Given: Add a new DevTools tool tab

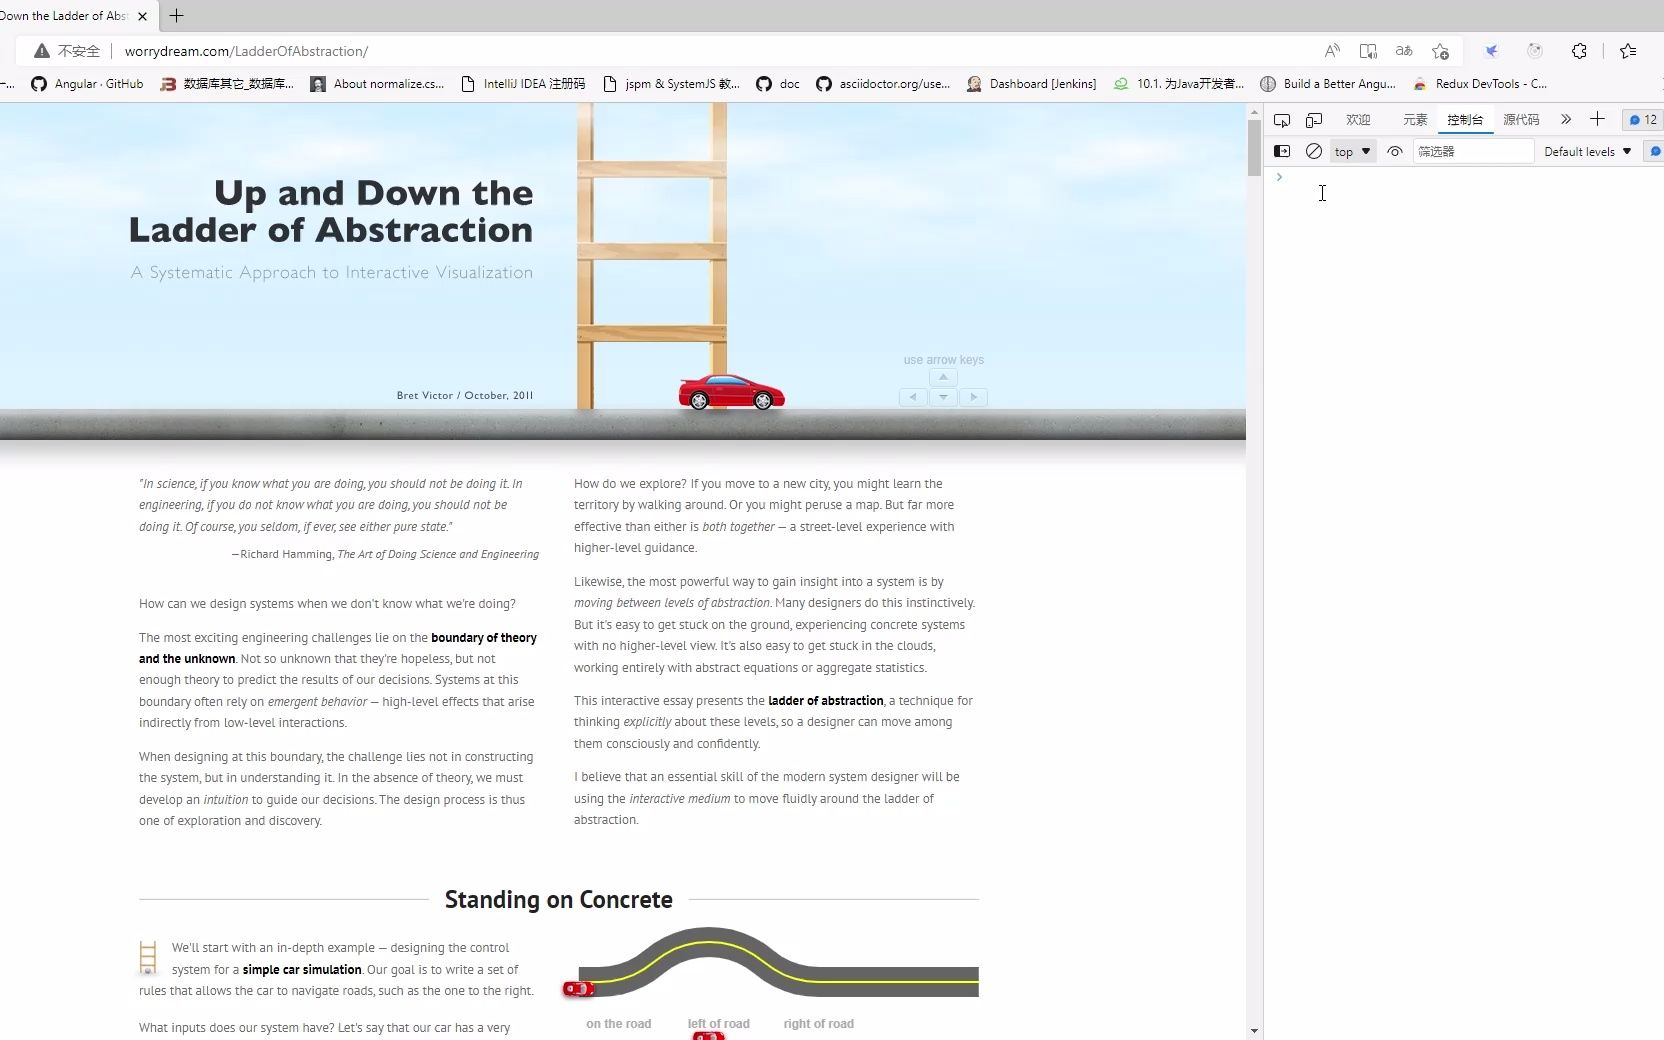Looking at the screenshot, I should coord(1597,119).
